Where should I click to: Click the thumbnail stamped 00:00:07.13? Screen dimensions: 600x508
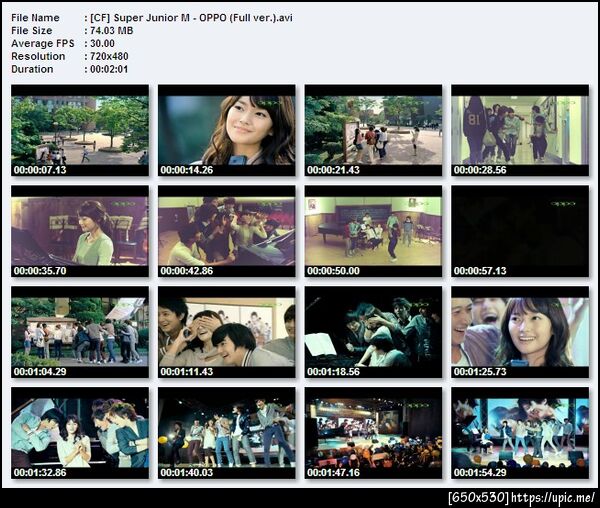click(80, 130)
